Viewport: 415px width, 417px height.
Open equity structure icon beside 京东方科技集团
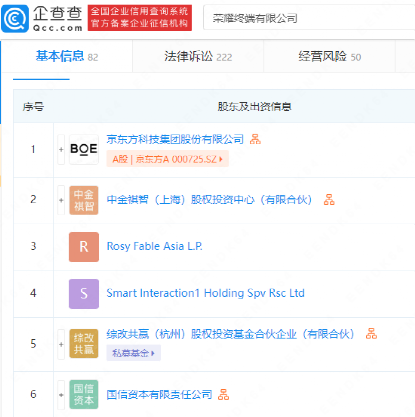(x=255, y=139)
